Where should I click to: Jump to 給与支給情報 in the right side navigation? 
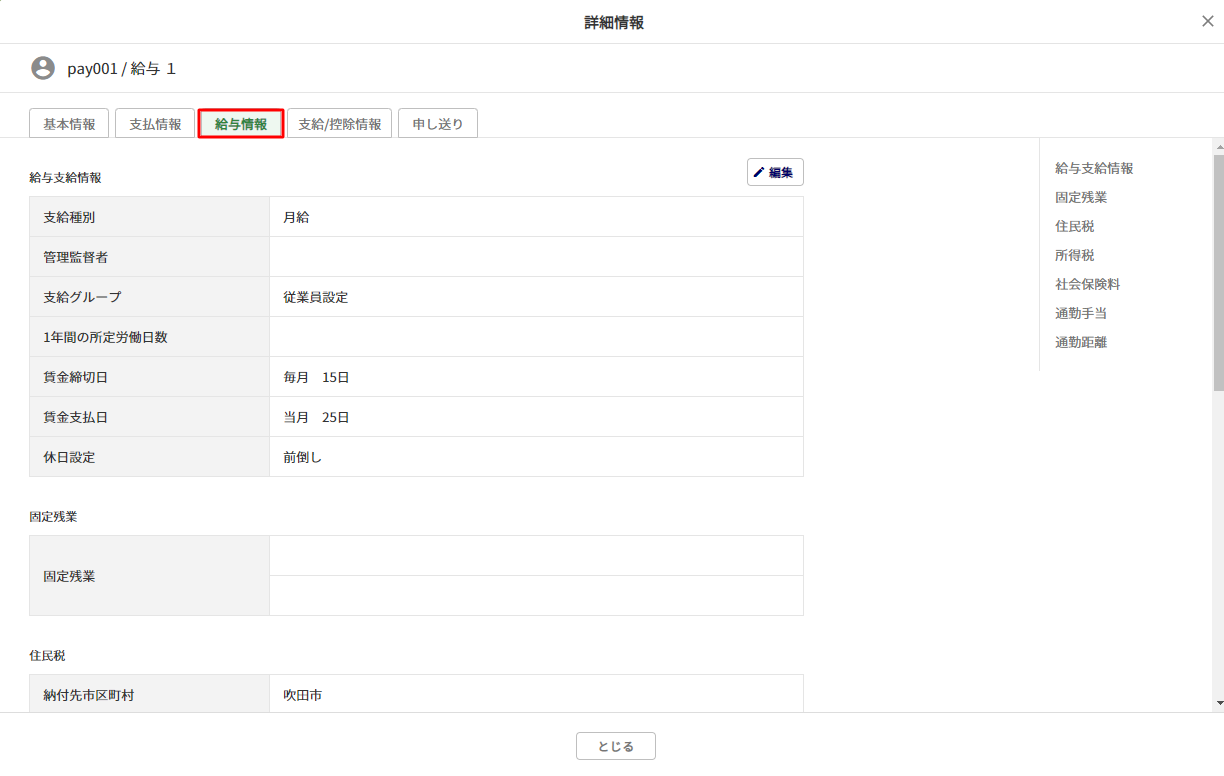[x=1094, y=168]
